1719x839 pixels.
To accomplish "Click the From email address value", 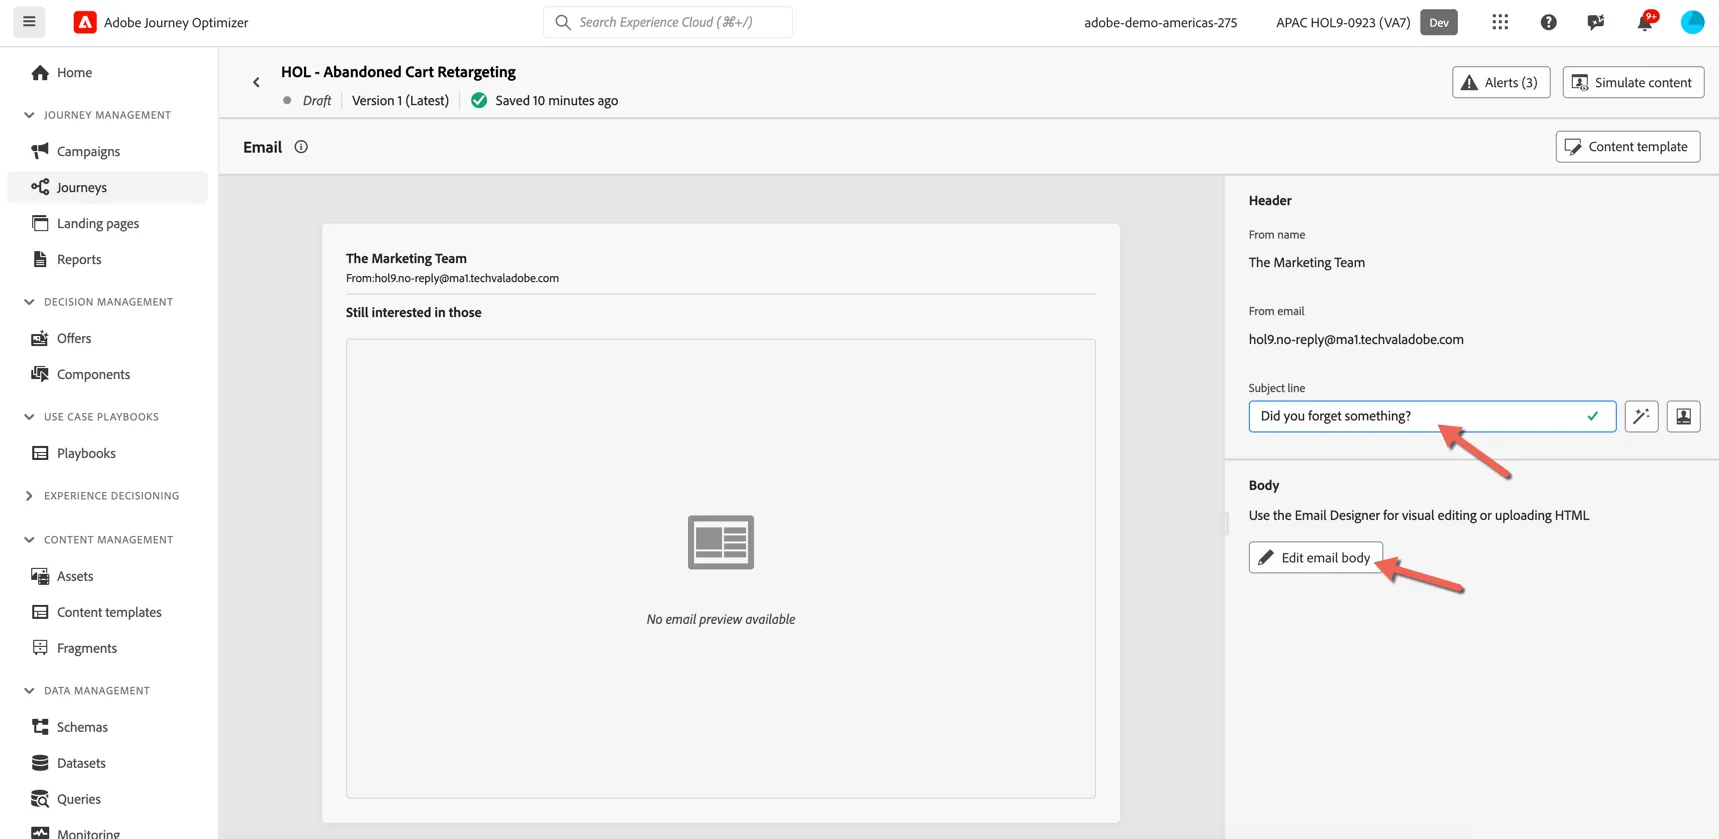I will click(1356, 339).
